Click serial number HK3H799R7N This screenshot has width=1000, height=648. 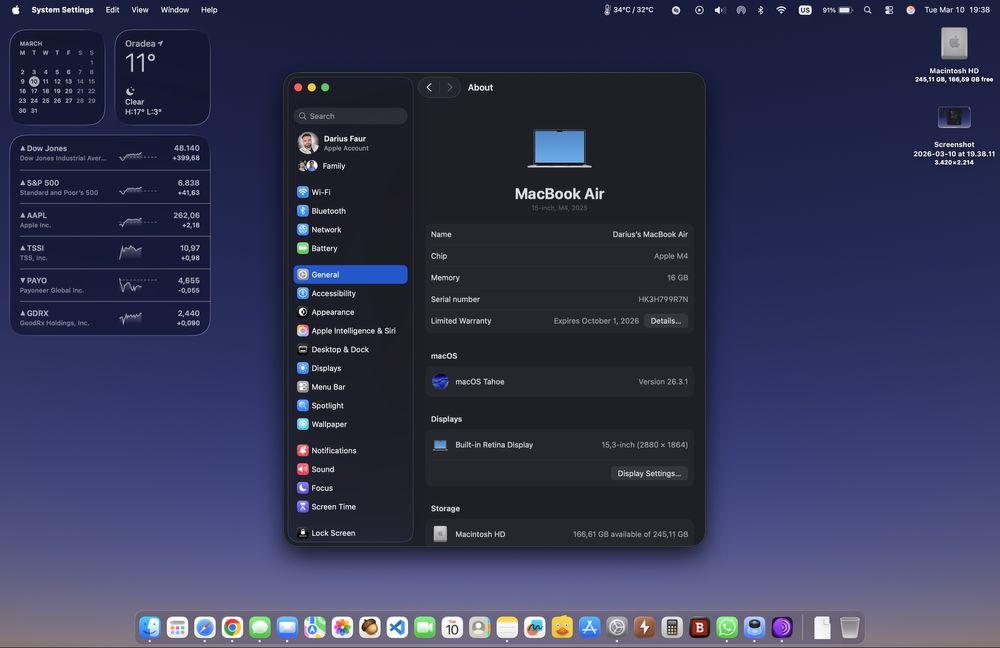tap(663, 299)
